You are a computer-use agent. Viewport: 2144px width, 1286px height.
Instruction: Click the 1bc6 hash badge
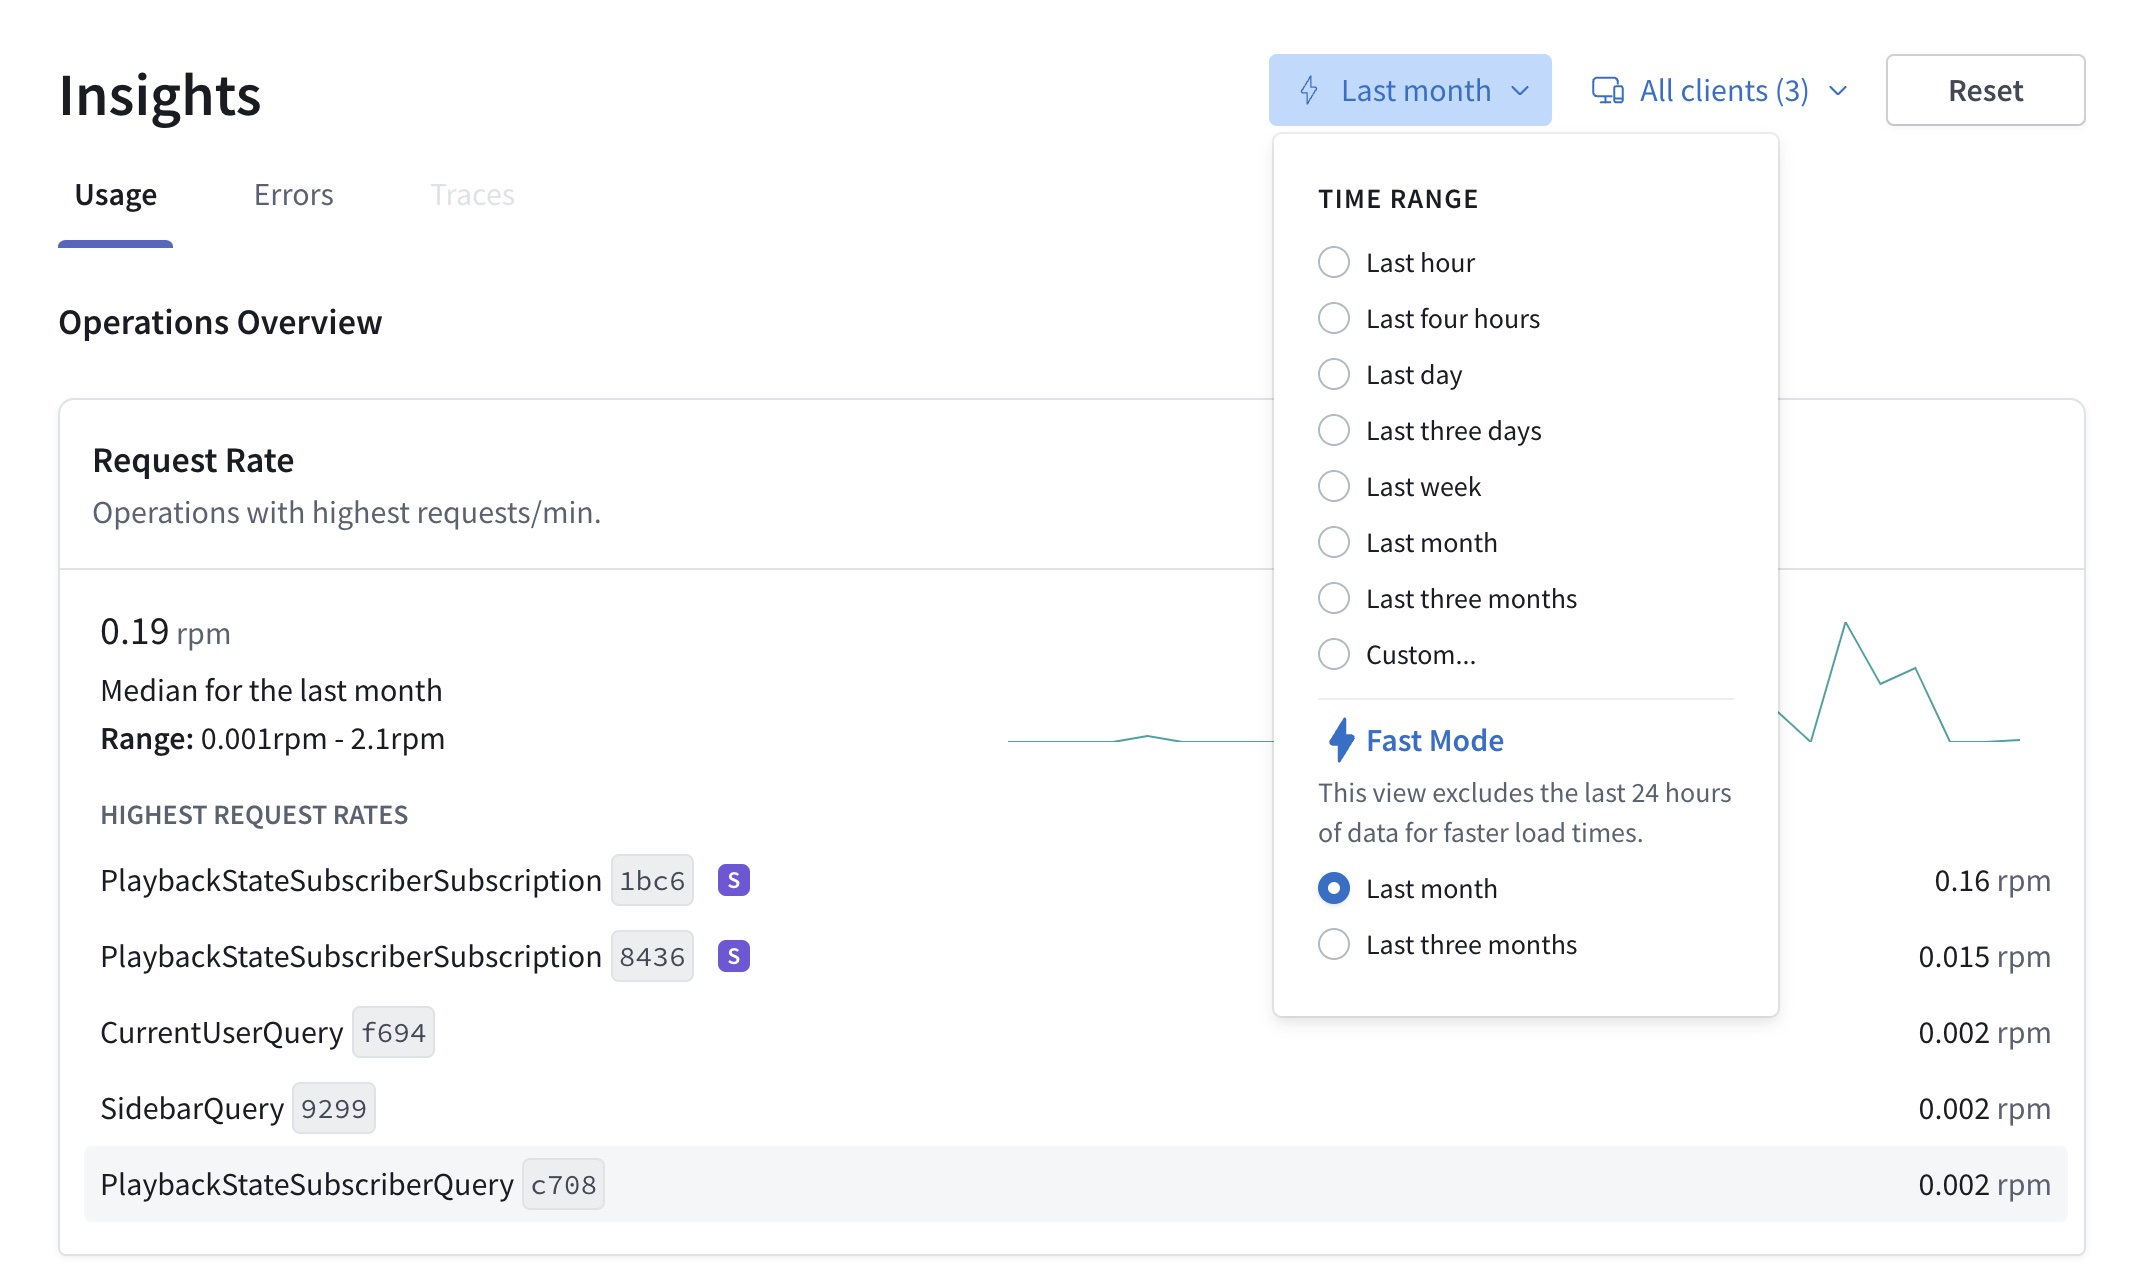point(651,880)
